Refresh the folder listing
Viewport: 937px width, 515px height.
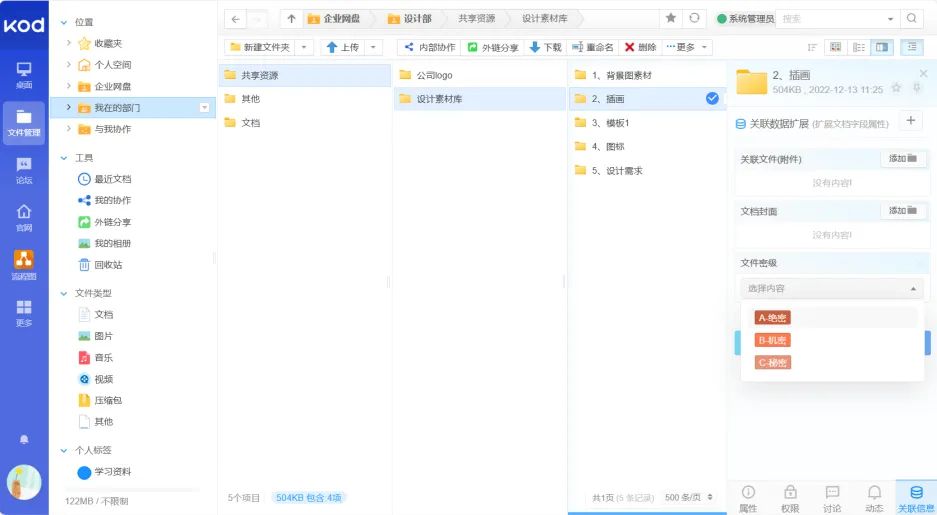pyautogui.click(x=694, y=18)
